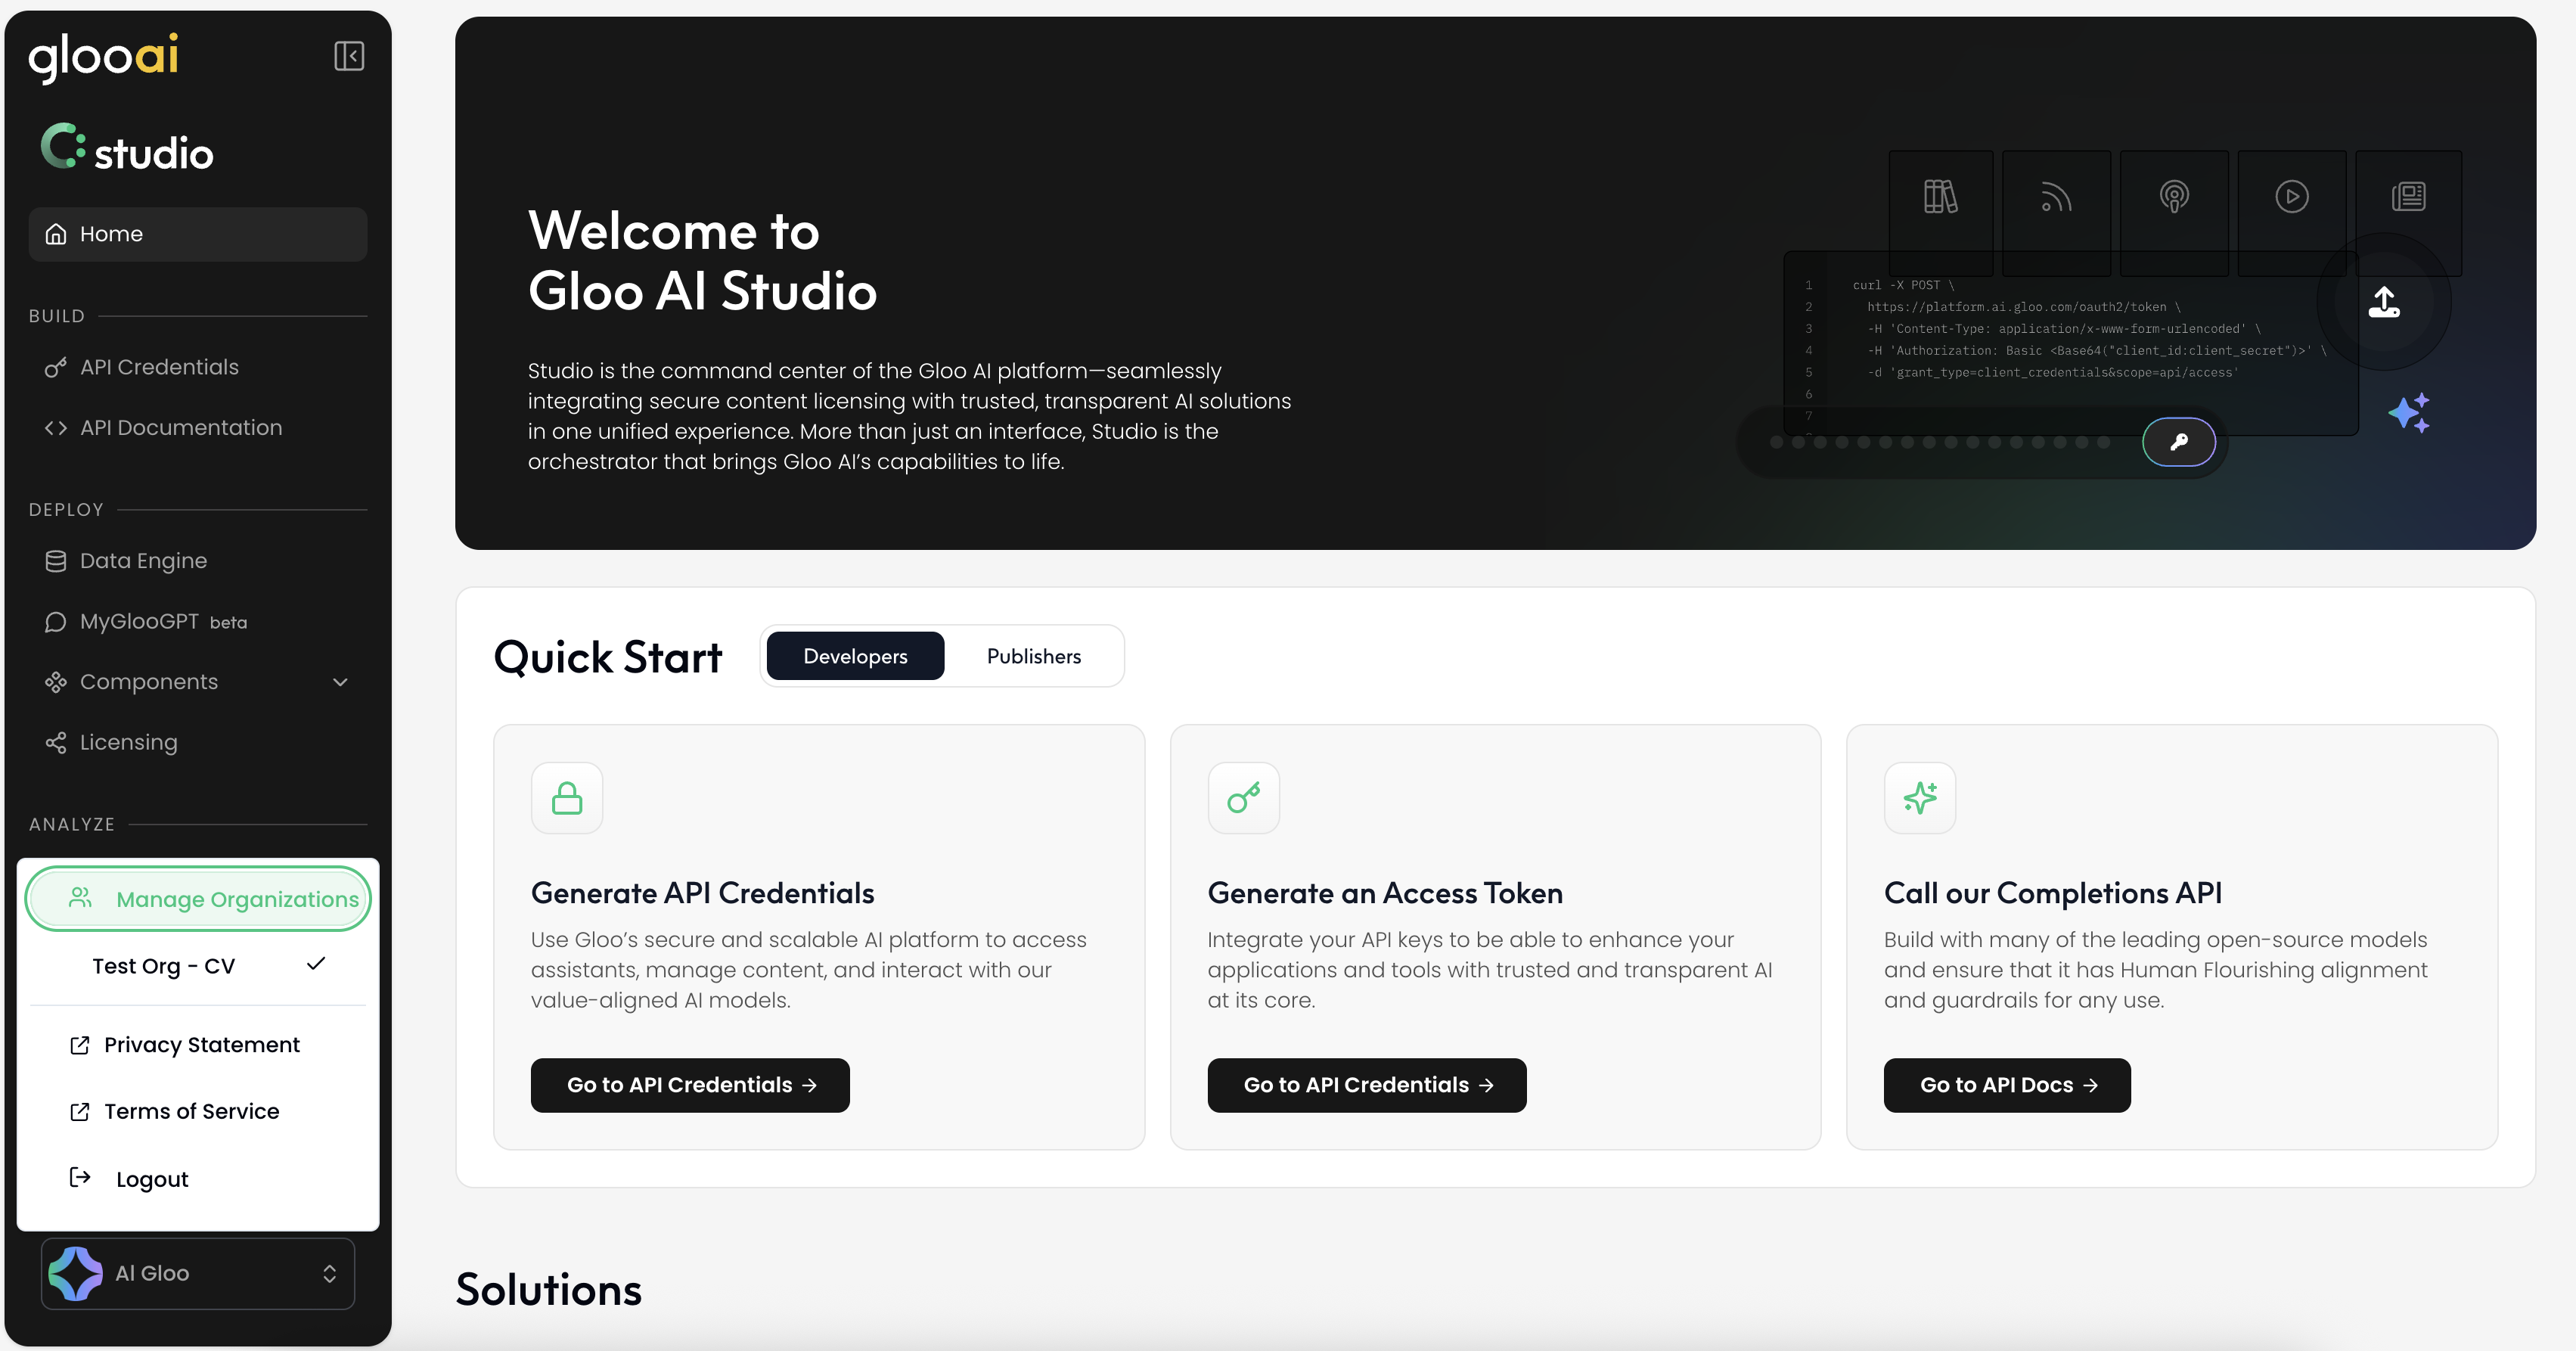Select Test Org - CV organization
2576x1351 pixels.
[x=198, y=966]
